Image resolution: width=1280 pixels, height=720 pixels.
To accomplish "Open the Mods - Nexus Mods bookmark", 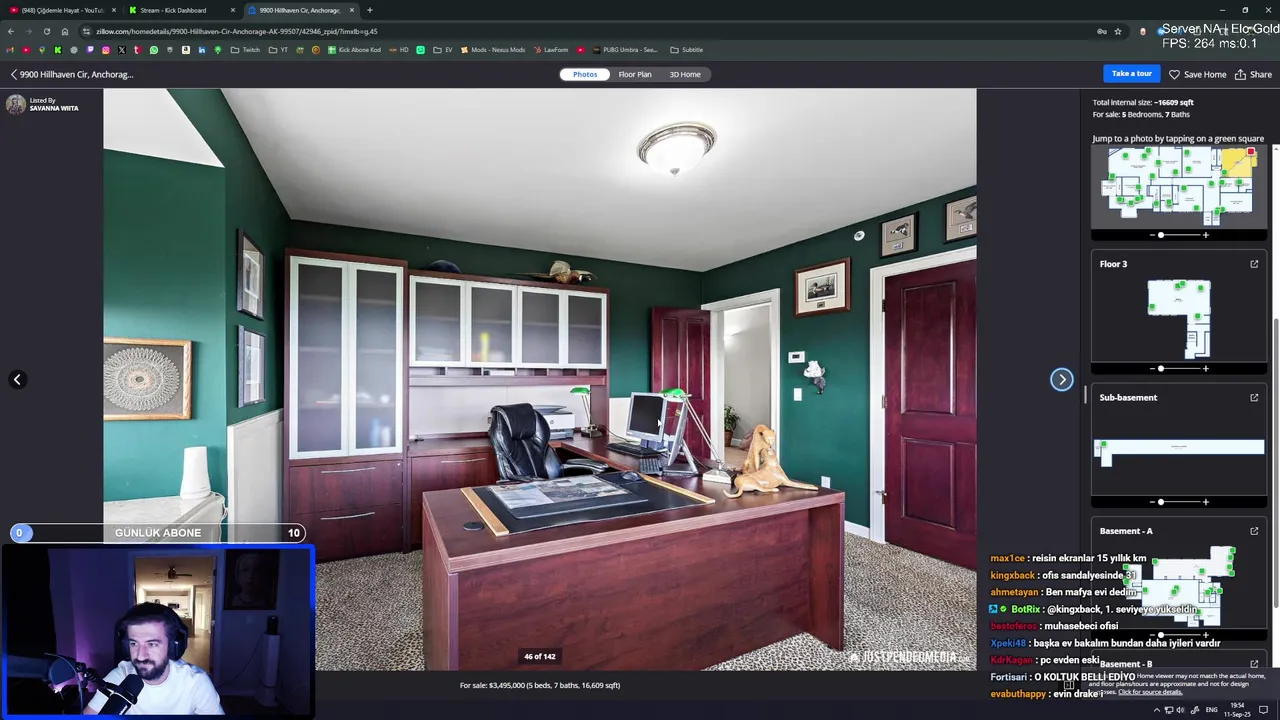I will pyautogui.click(x=493, y=50).
